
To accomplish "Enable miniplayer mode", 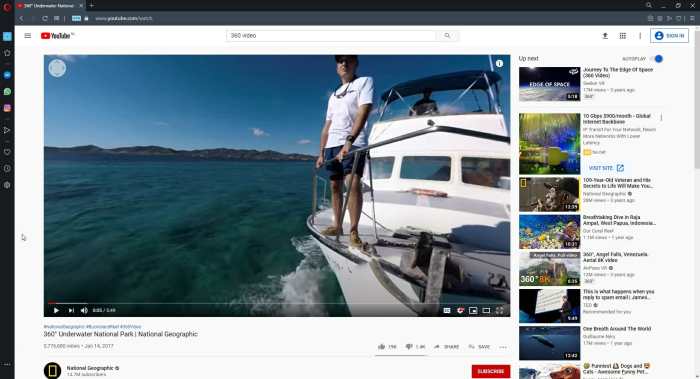I will point(473,310).
